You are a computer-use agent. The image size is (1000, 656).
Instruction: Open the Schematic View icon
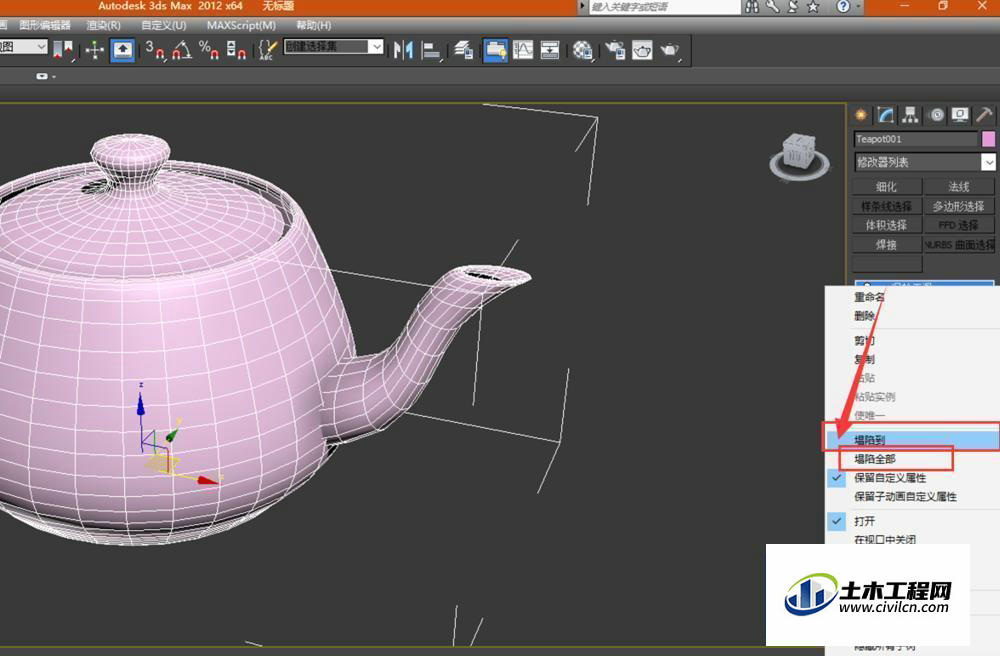(550, 50)
